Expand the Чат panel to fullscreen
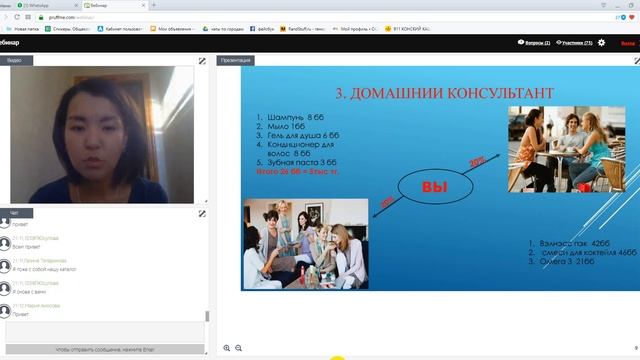 coord(202,213)
